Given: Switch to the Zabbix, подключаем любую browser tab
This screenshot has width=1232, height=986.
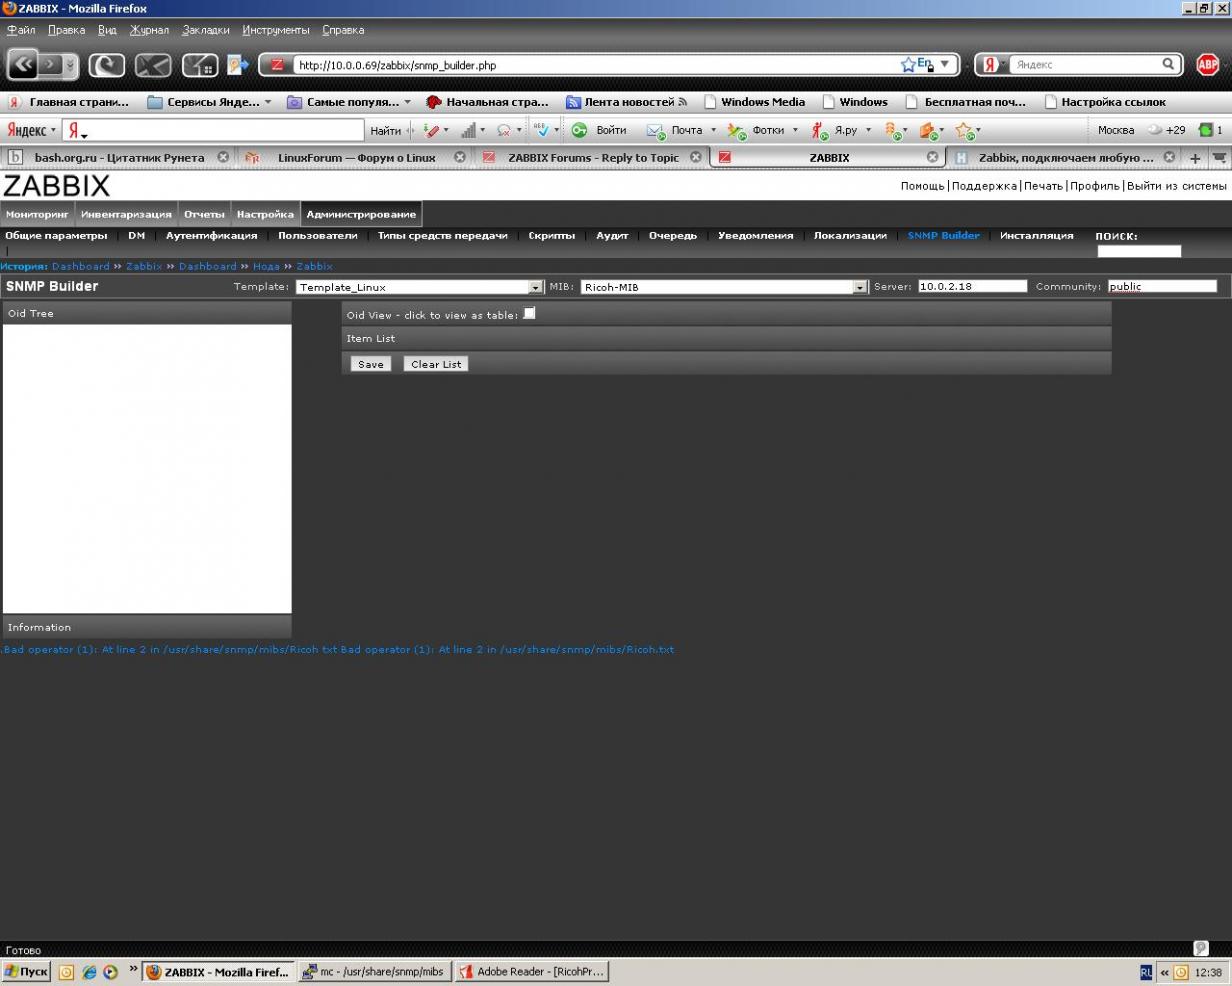Looking at the screenshot, I should pyautogui.click(x=1066, y=157).
